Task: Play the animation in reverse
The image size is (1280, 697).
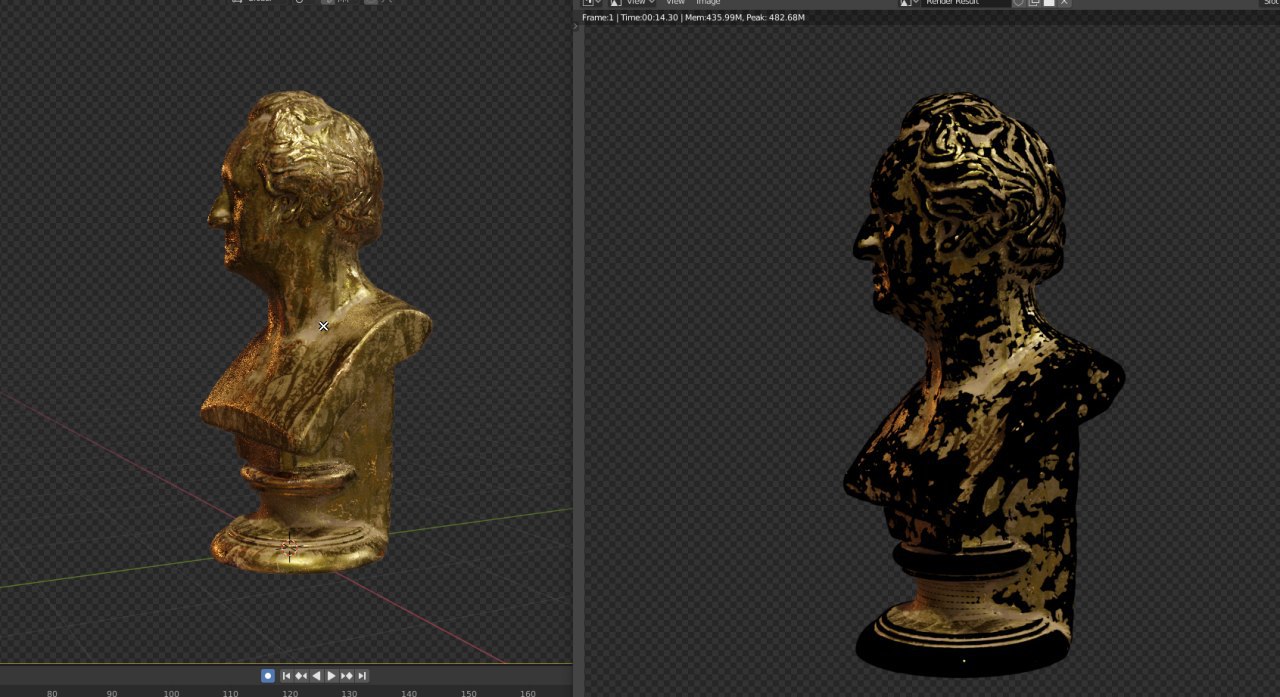Action: [316, 676]
